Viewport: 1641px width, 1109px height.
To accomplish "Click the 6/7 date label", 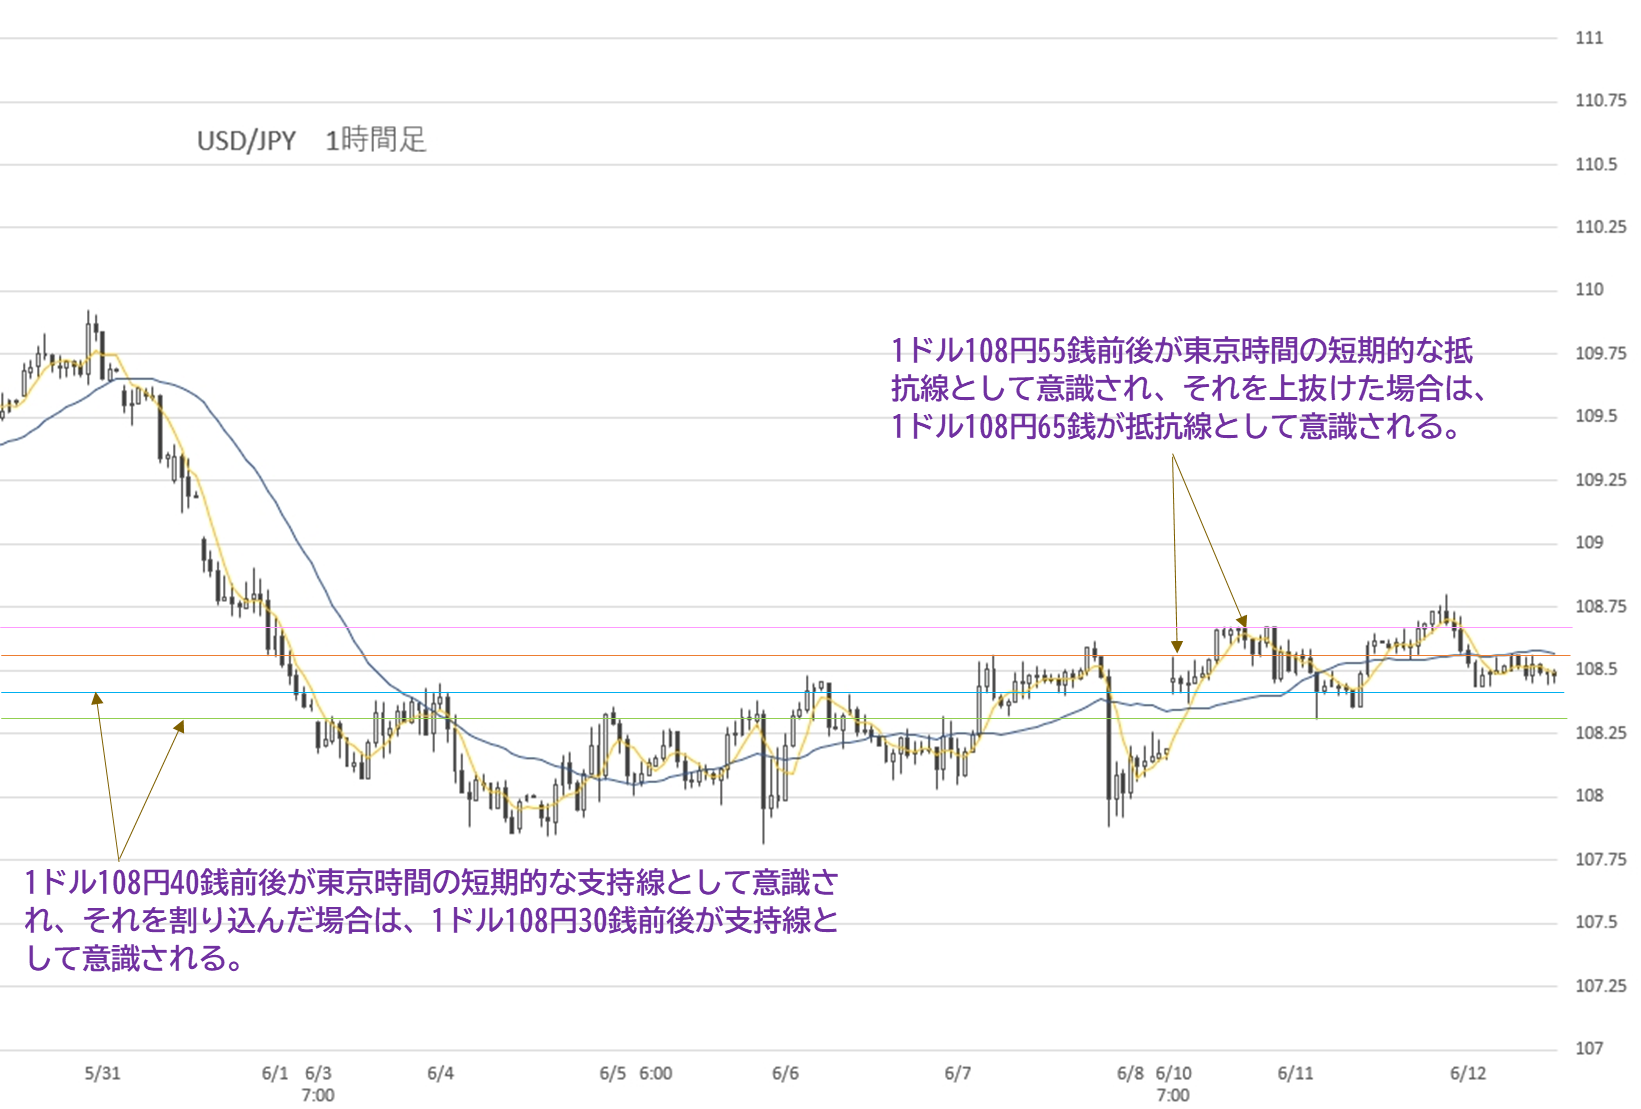I will [957, 1074].
